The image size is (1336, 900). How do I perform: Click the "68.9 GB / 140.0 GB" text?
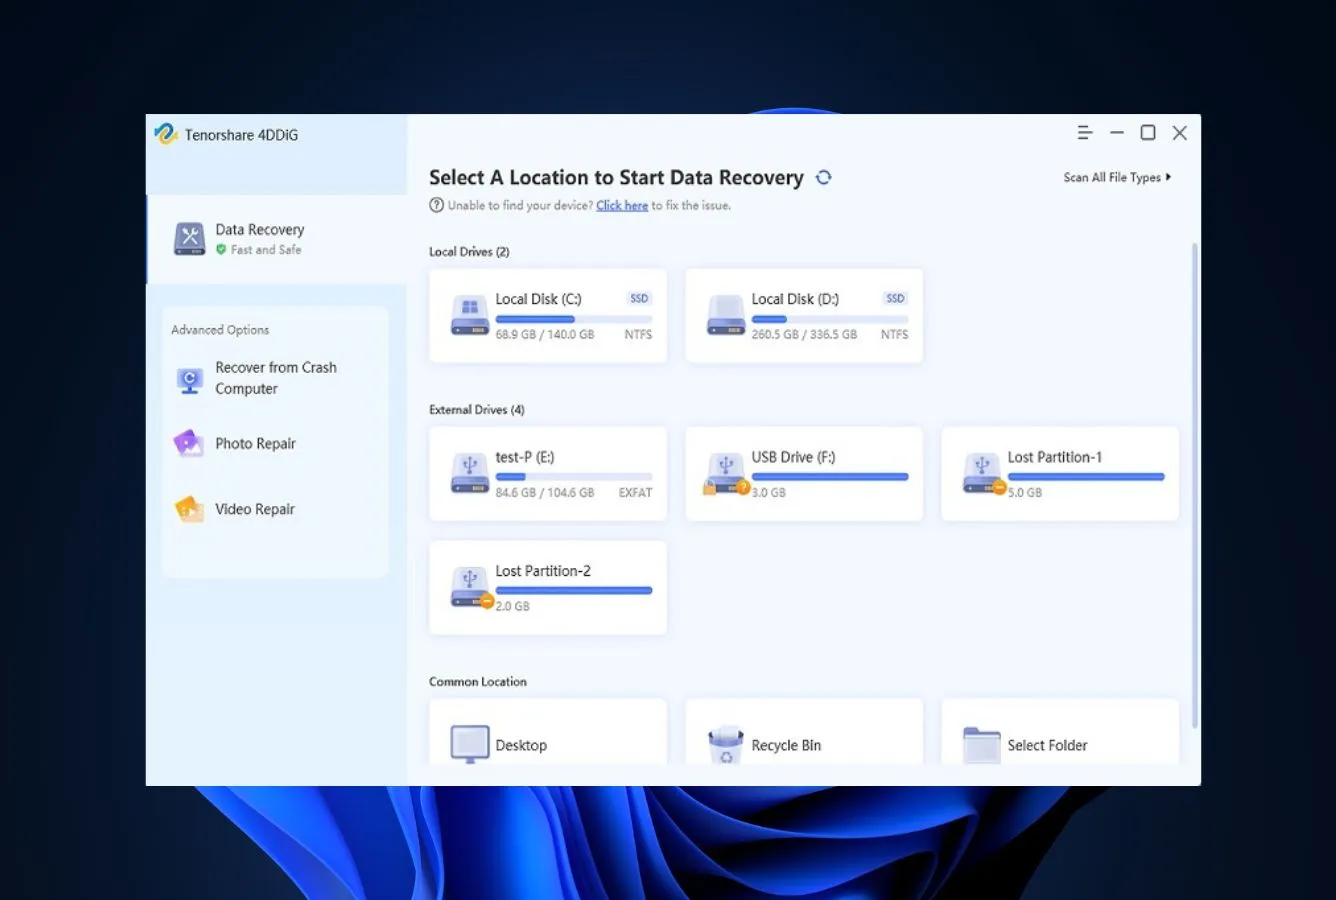(x=545, y=335)
